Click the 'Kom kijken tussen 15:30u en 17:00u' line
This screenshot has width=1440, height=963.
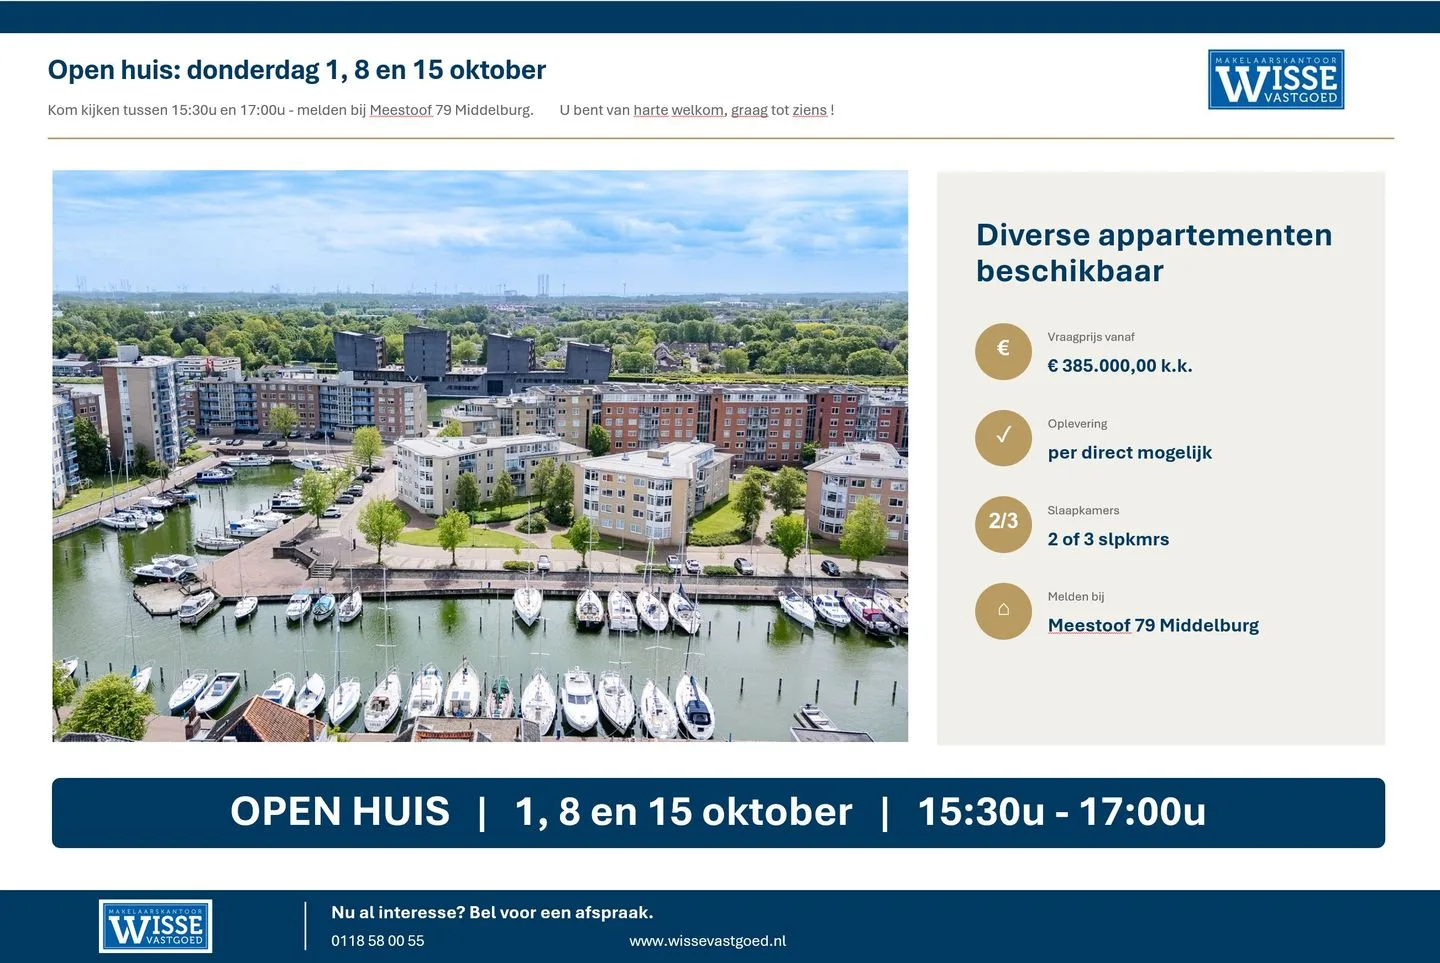[291, 110]
